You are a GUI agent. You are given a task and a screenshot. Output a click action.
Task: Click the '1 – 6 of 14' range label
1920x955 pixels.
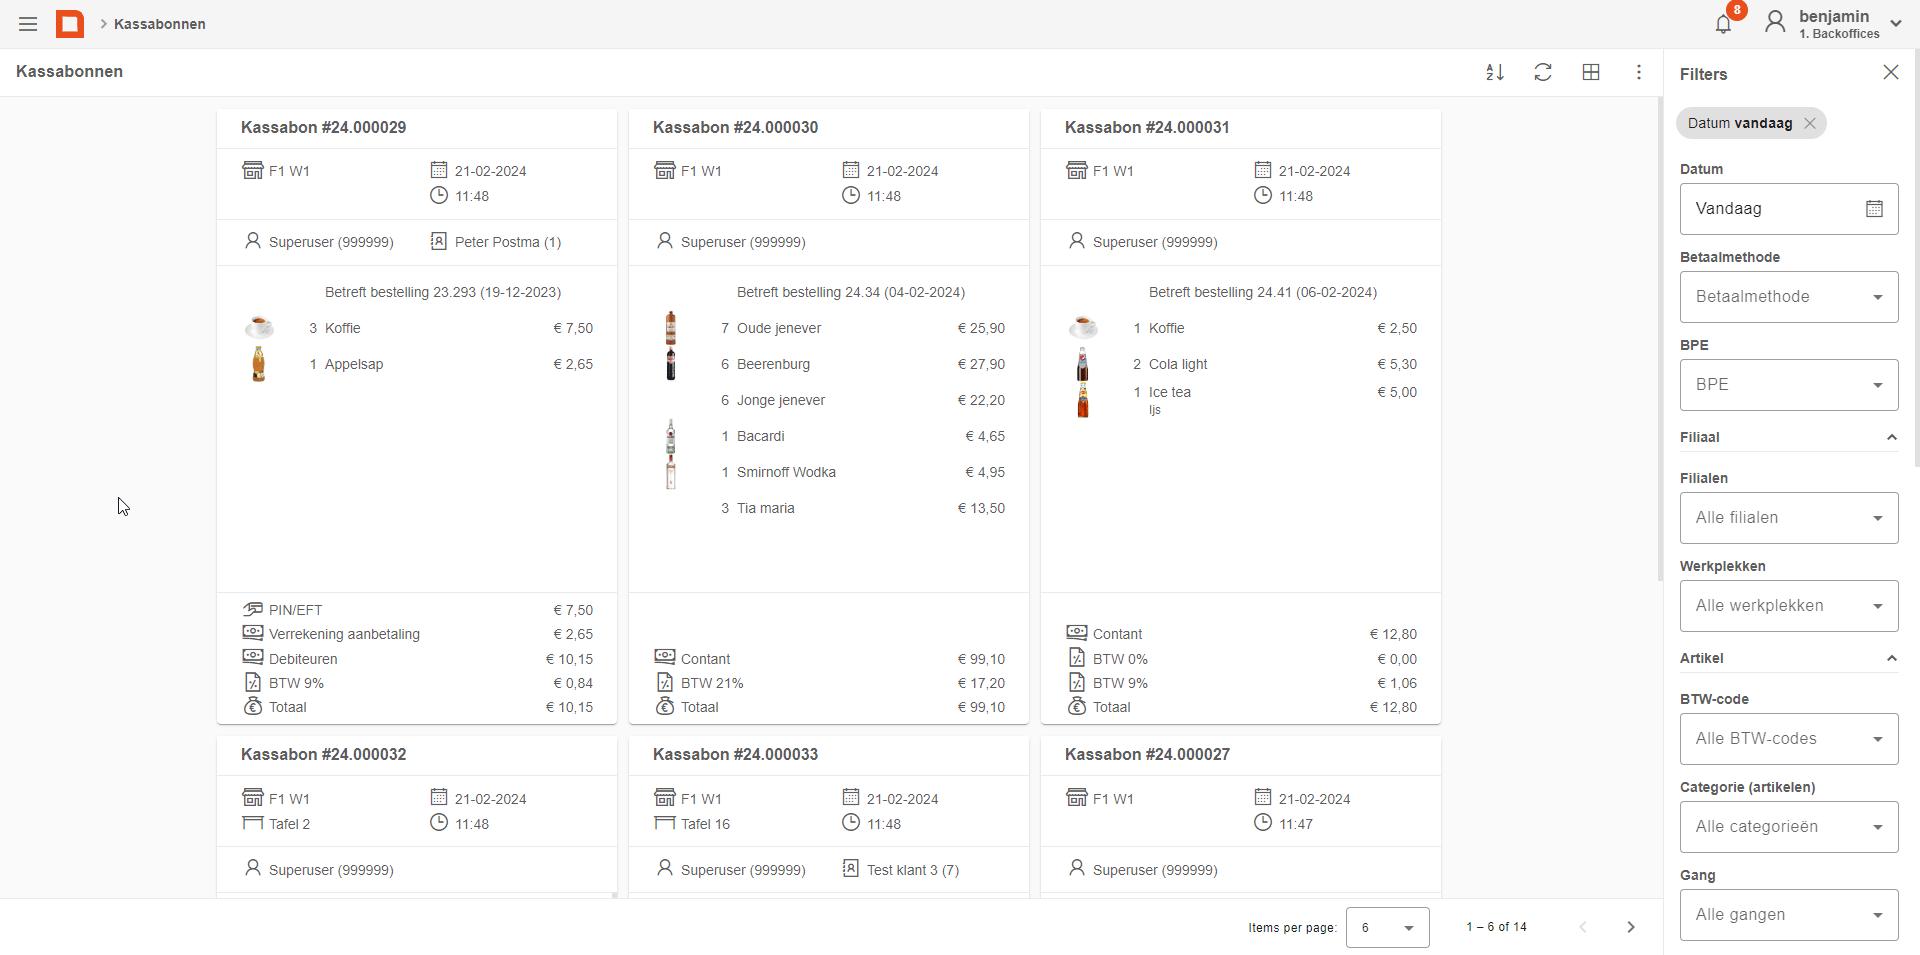click(1497, 927)
